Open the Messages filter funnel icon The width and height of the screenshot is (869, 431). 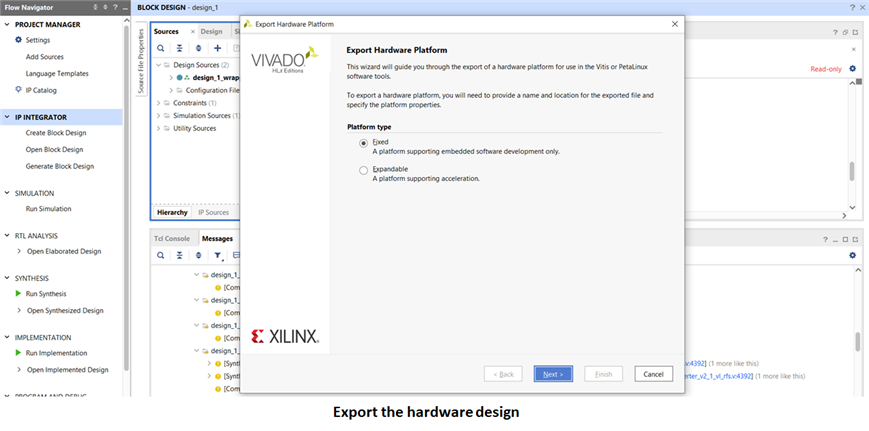coord(218,255)
